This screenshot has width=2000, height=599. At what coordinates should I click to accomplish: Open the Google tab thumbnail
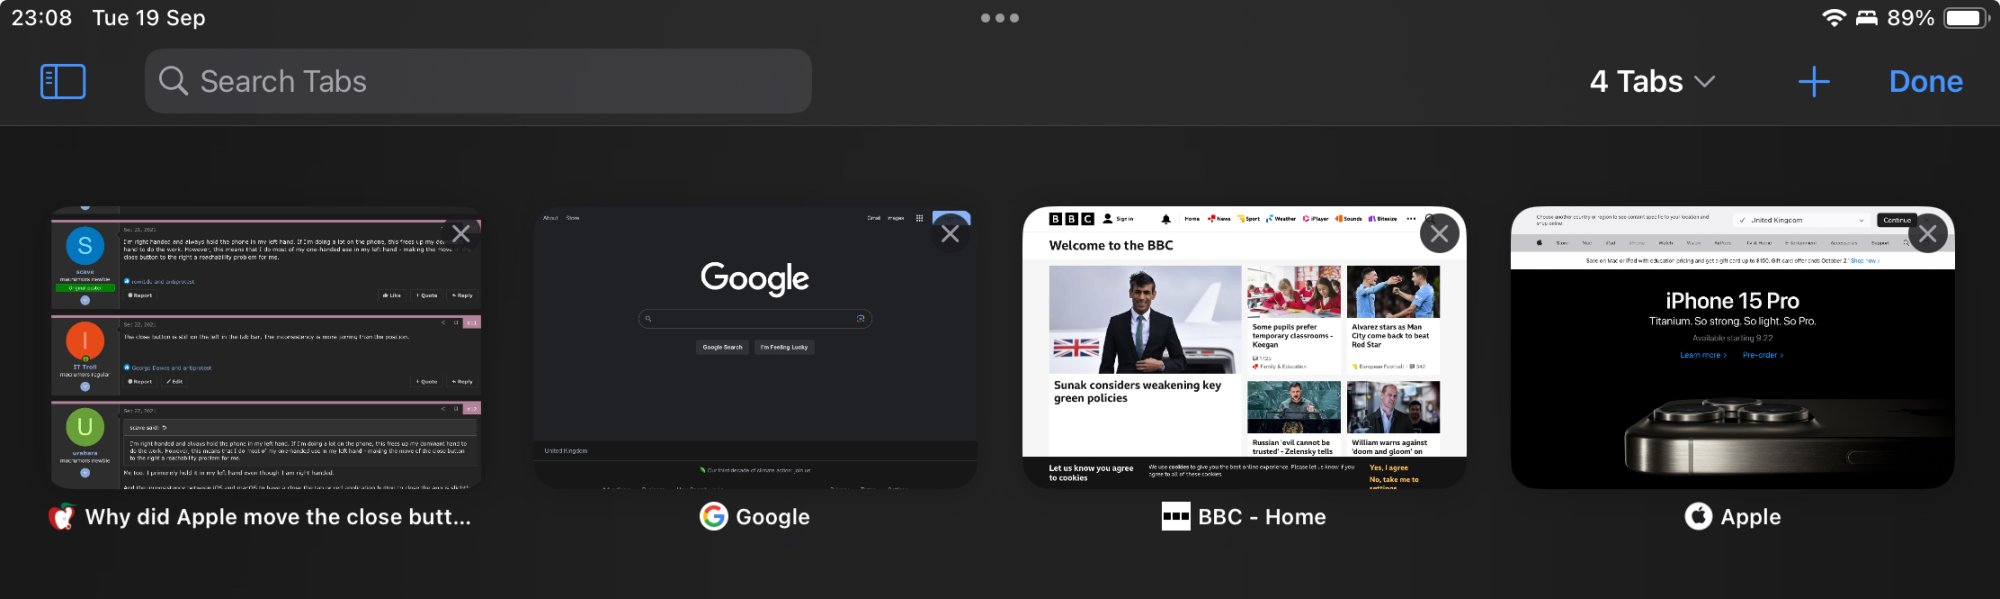(755, 348)
